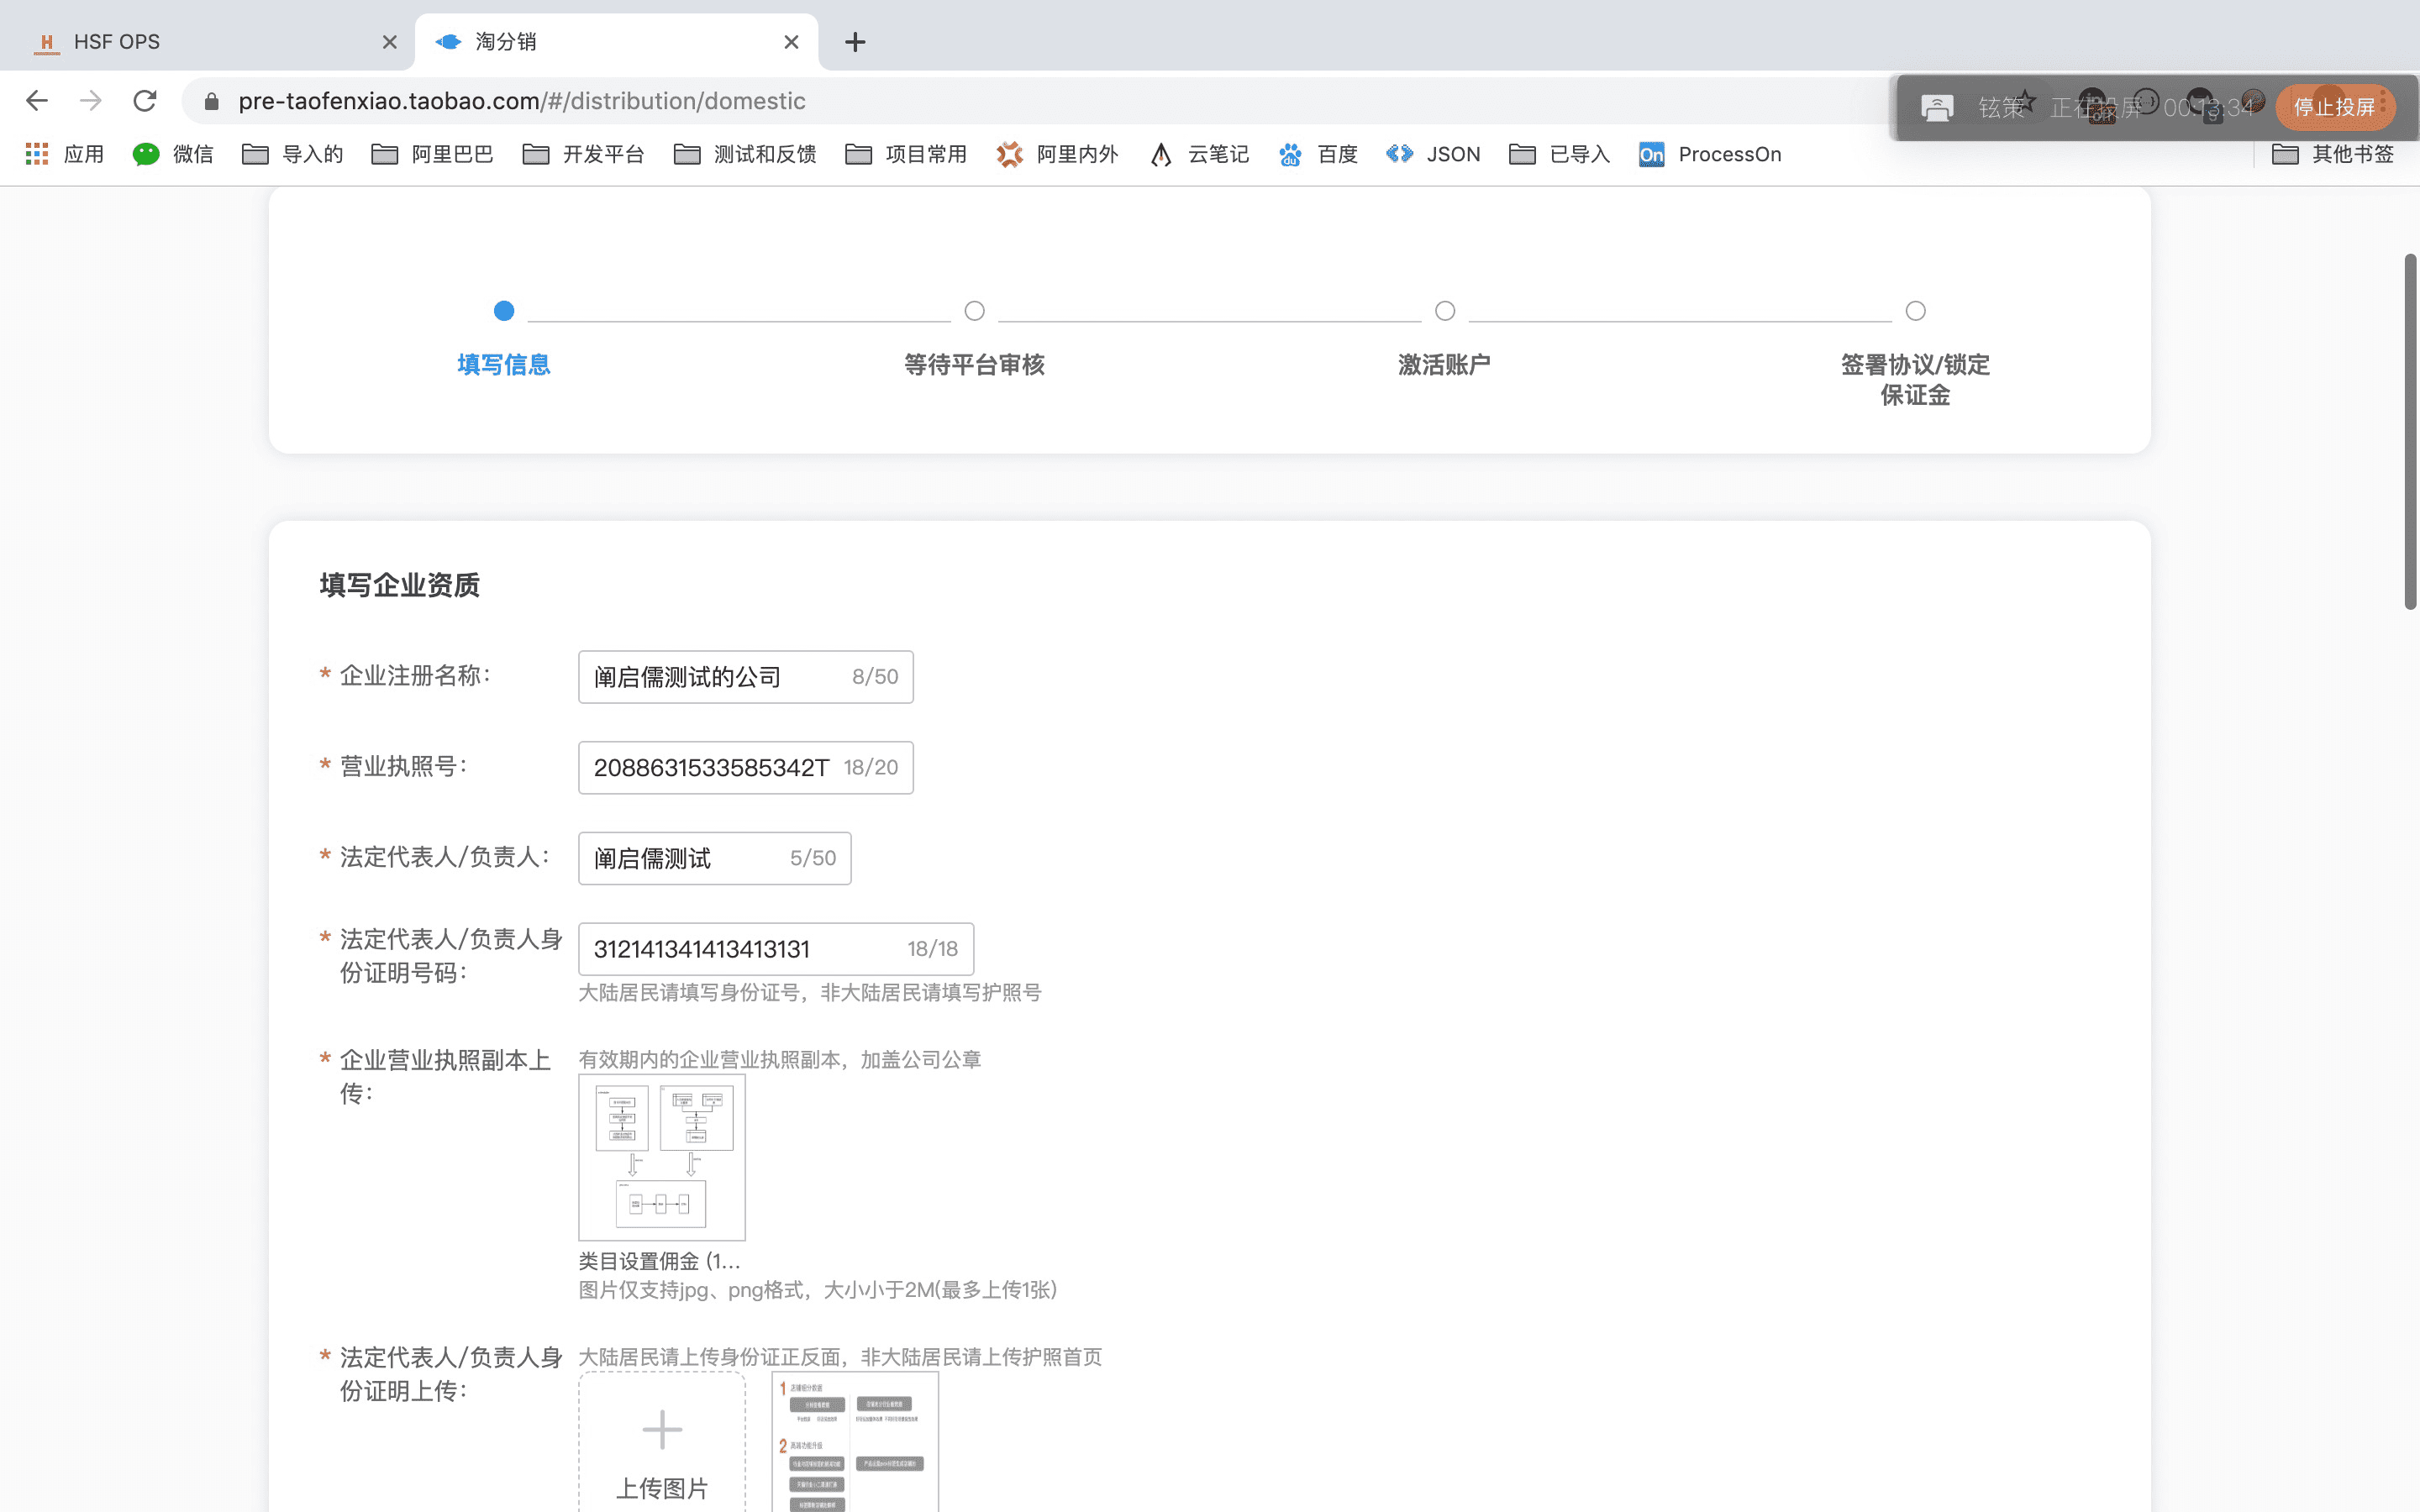Click the screen casting printer-like icon
This screenshot has width=2420, height=1512.
[x=1937, y=107]
